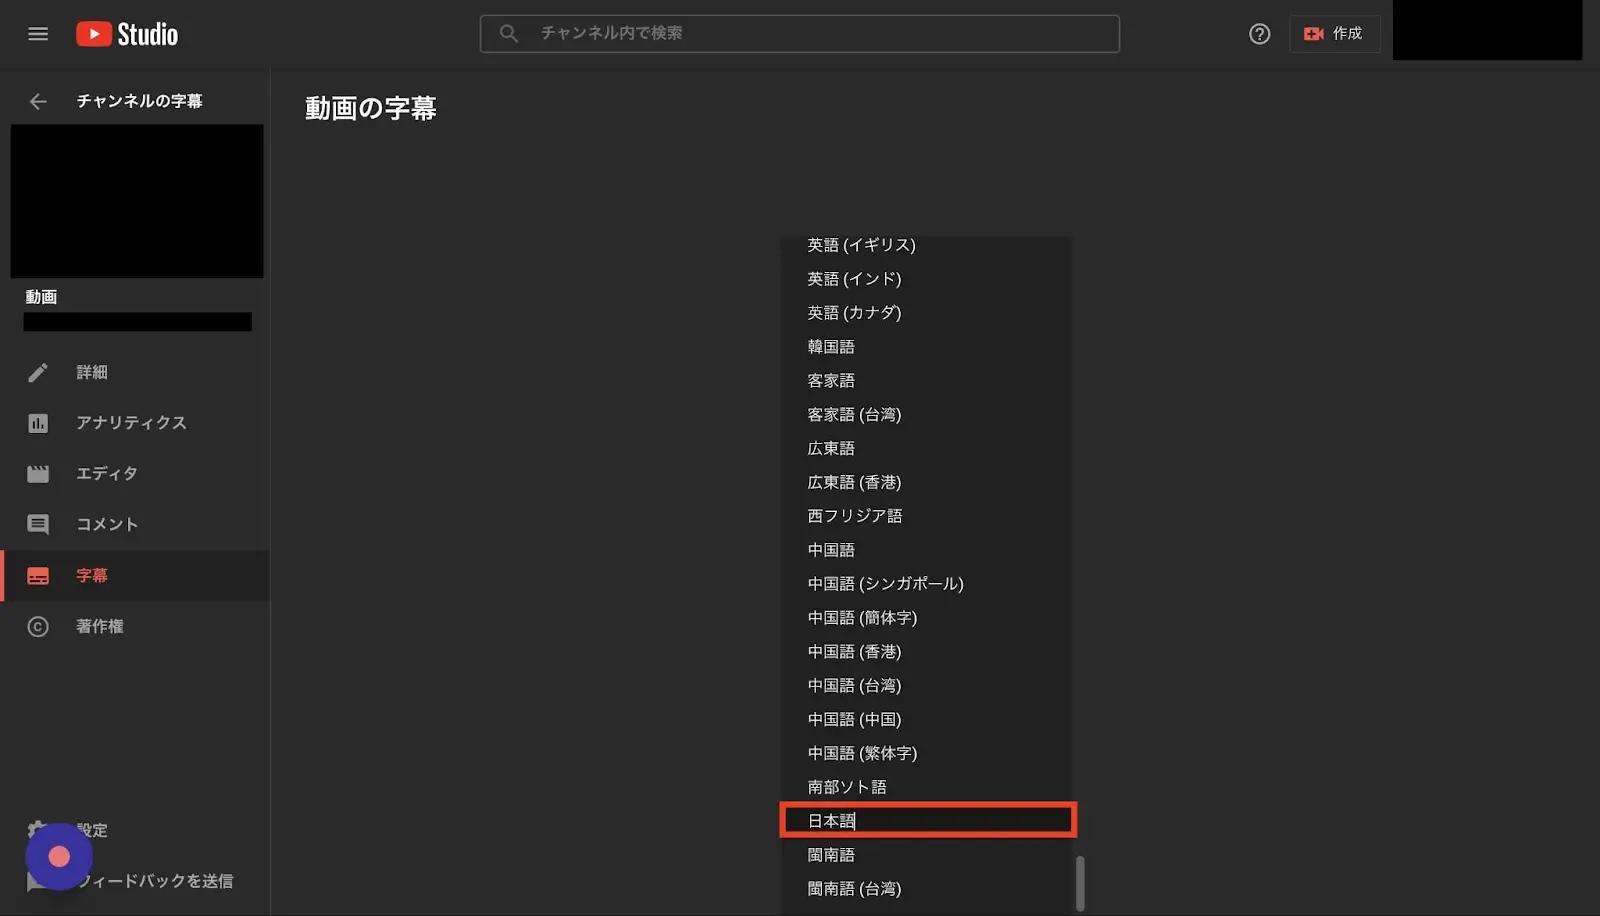Click the subtitles icon in sidebar
Image resolution: width=1600 pixels, height=916 pixels.
[x=38, y=576]
